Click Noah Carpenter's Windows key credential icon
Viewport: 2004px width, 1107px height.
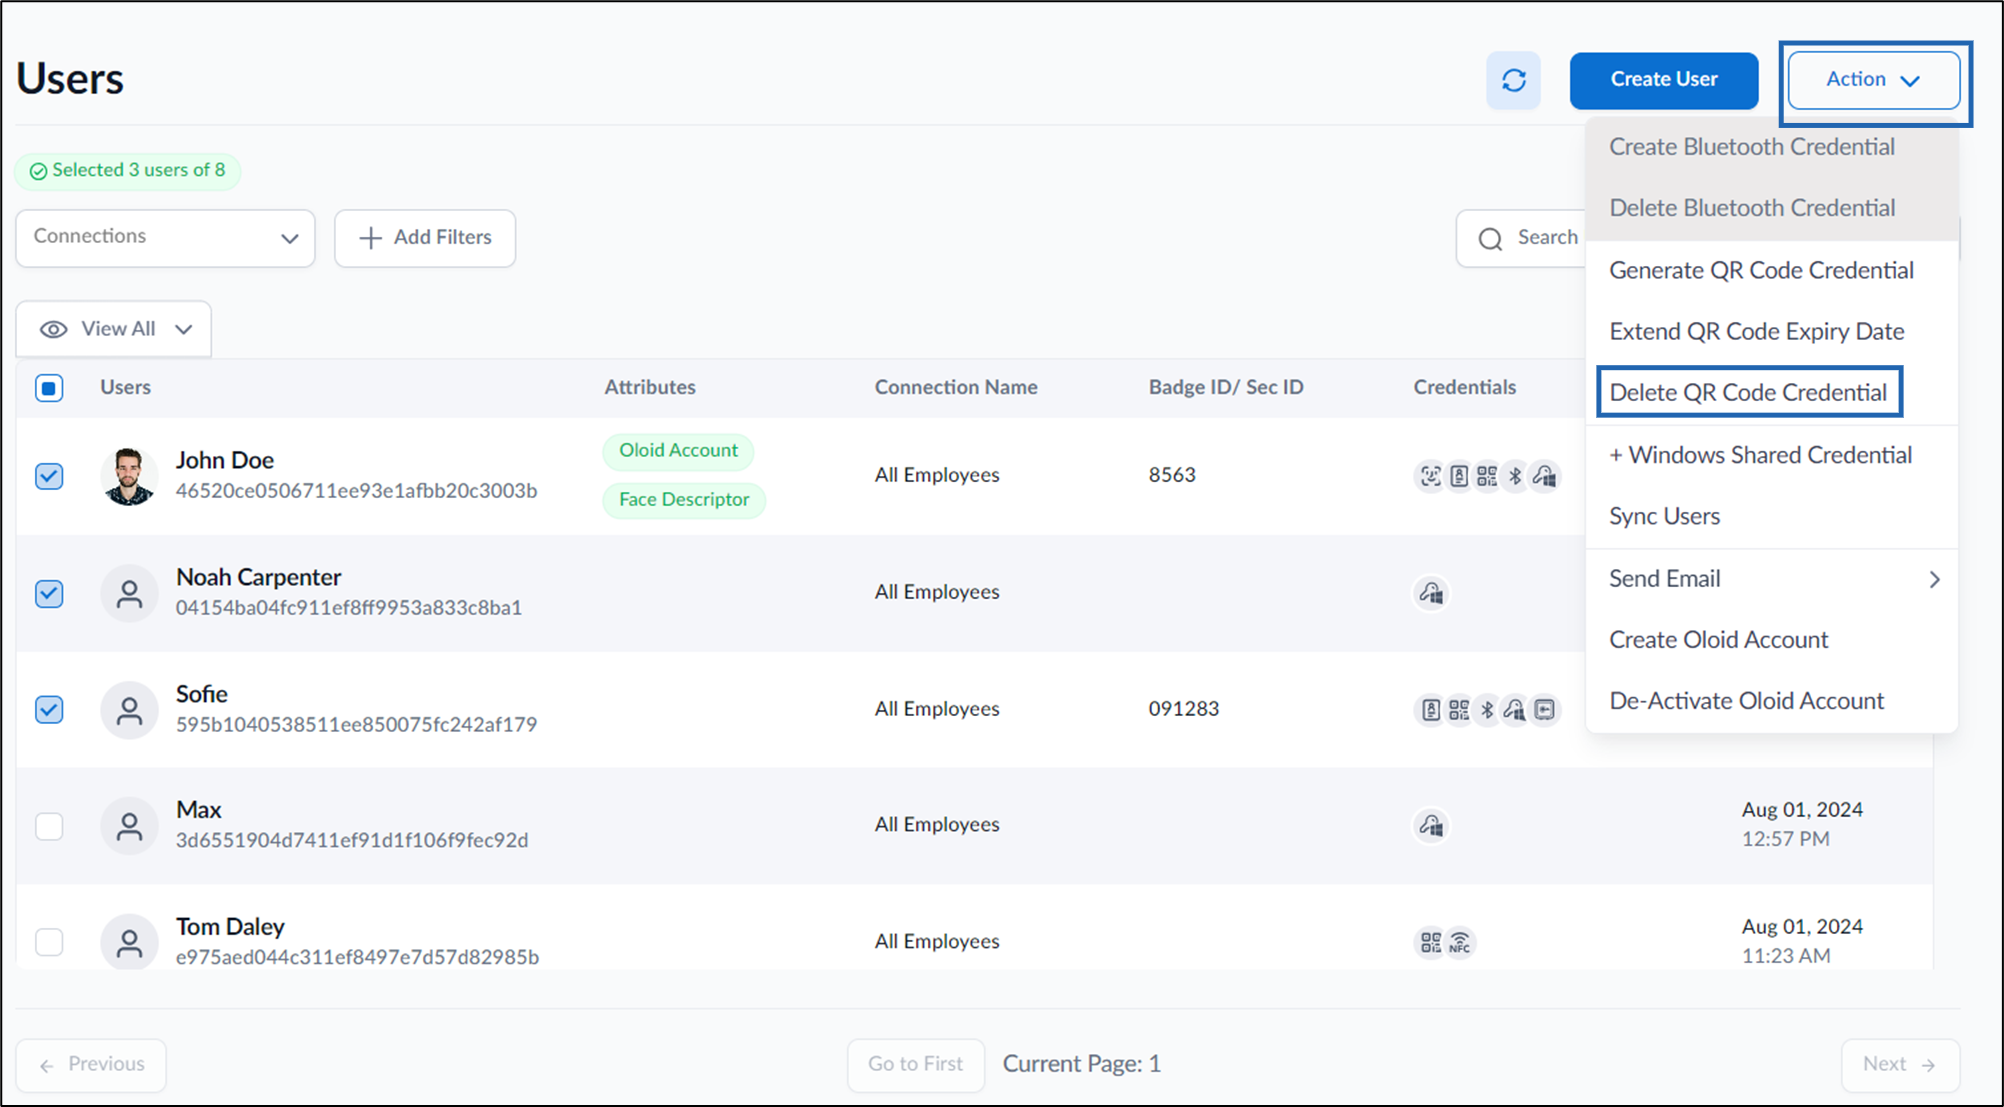pos(1431,593)
